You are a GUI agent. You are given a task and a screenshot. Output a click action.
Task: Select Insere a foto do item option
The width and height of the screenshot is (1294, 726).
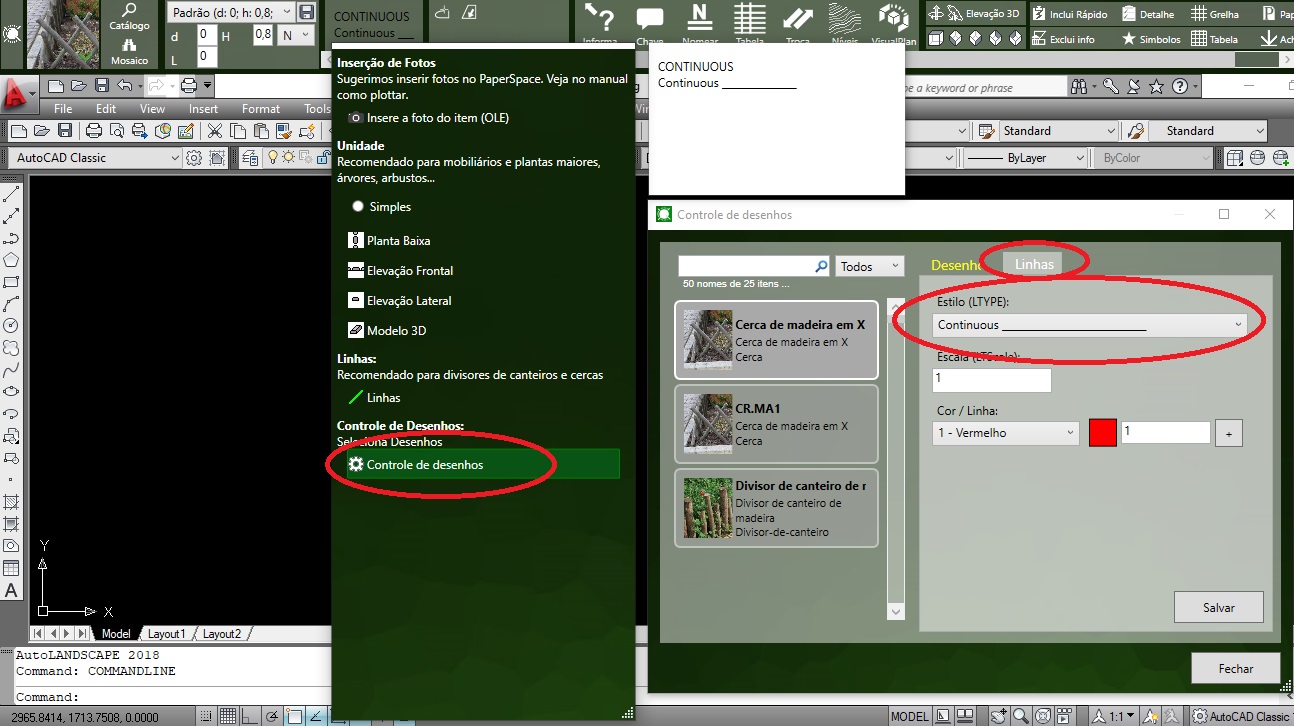[355, 118]
